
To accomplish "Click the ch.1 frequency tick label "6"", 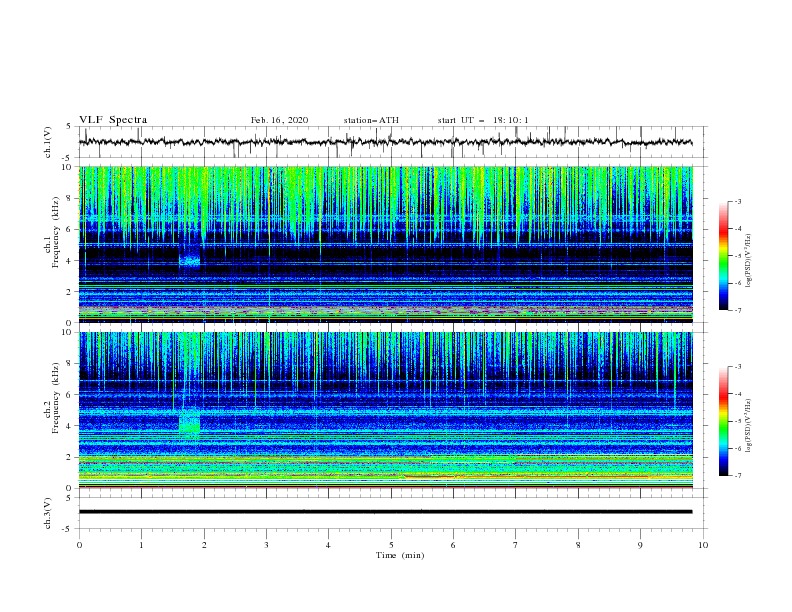I will (x=70, y=229).
